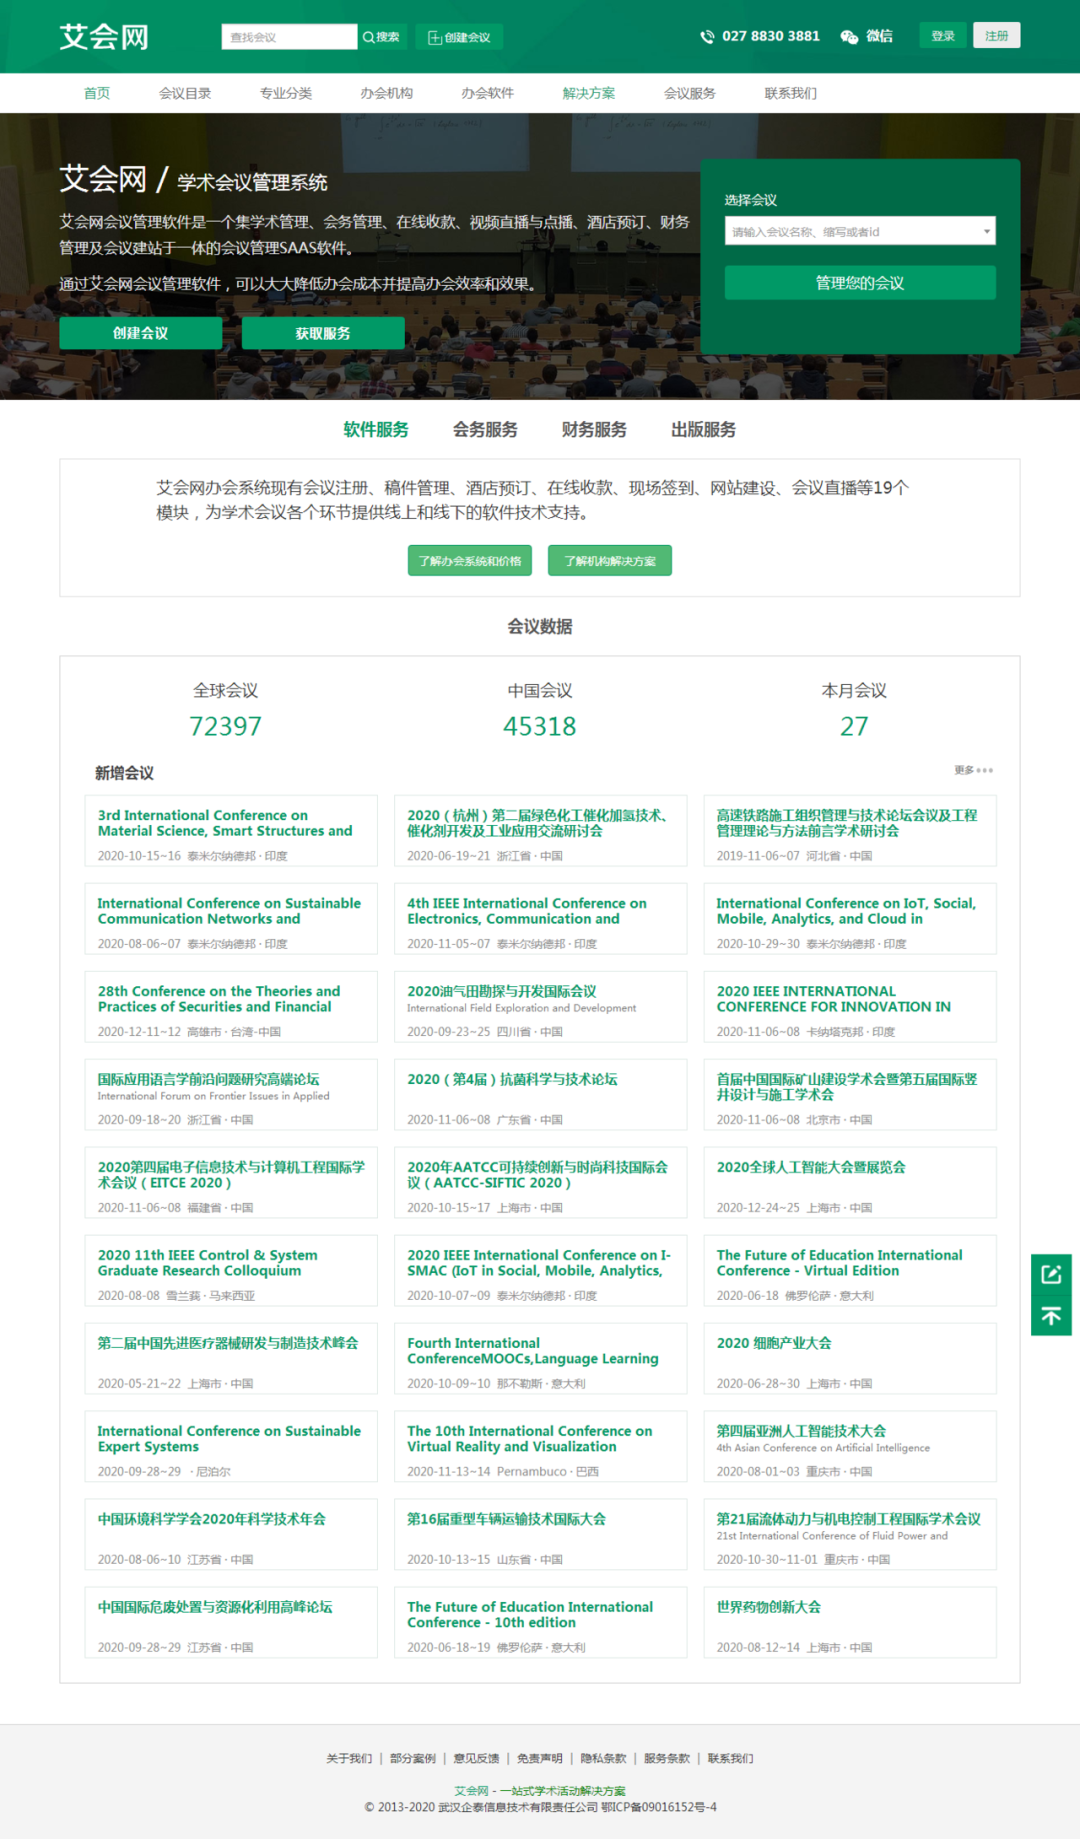Click the 注册 register button
Viewport: 1080px width, 1839px height.
[x=996, y=36]
